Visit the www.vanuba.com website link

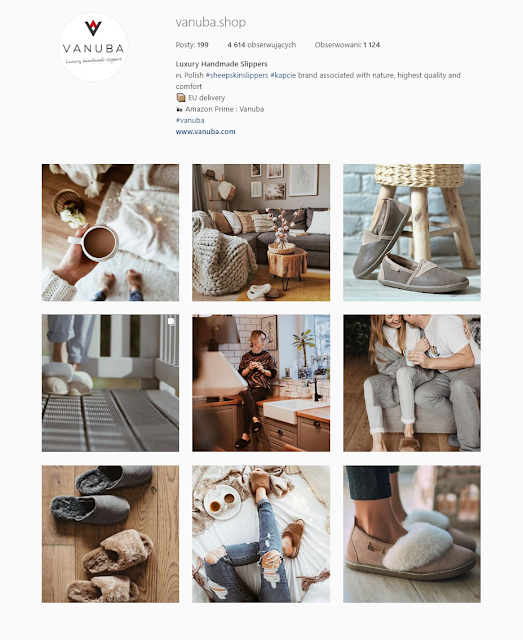click(205, 131)
